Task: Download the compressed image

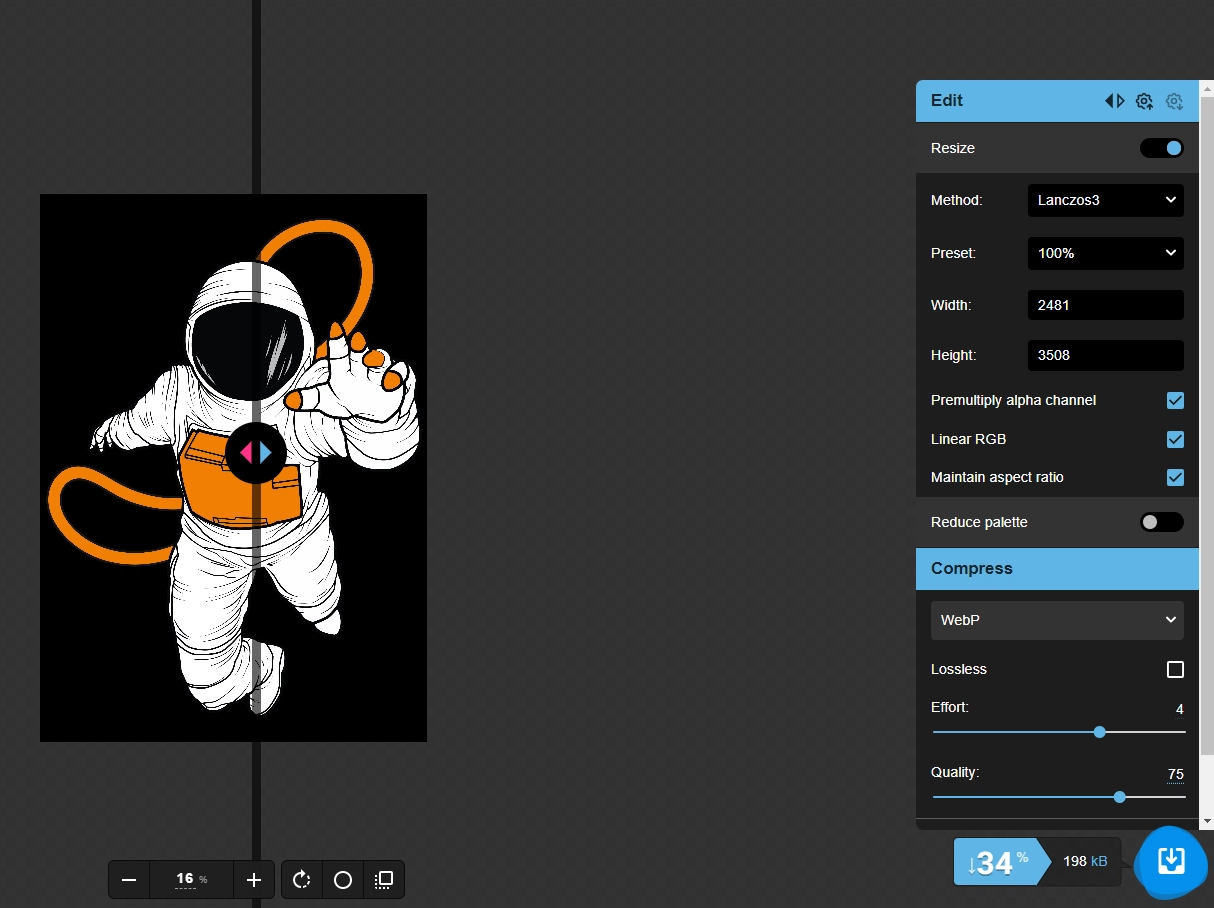Action: (1170, 861)
